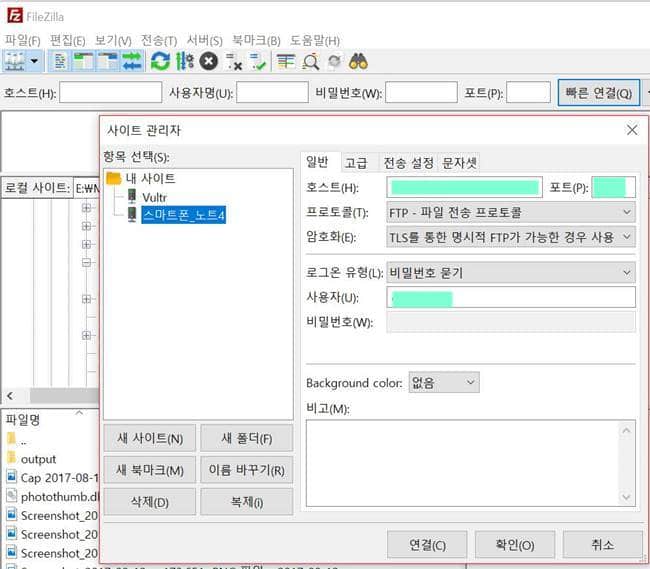Open the 로그온 유형(L) dropdown
650x569 pixels.
pyautogui.click(x=511, y=273)
